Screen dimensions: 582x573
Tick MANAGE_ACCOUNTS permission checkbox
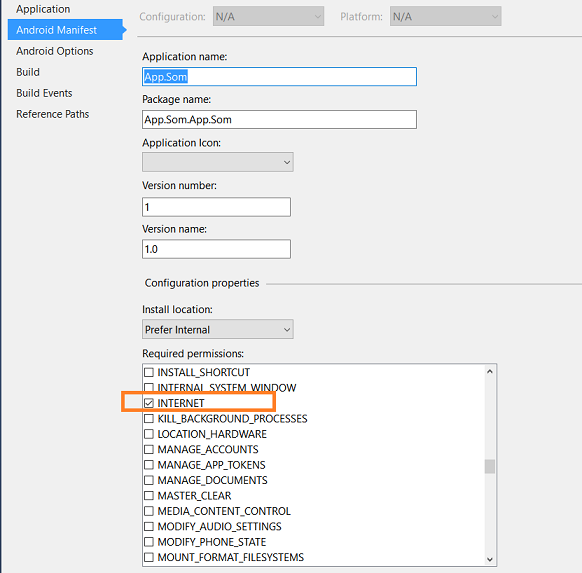tap(149, 449)
